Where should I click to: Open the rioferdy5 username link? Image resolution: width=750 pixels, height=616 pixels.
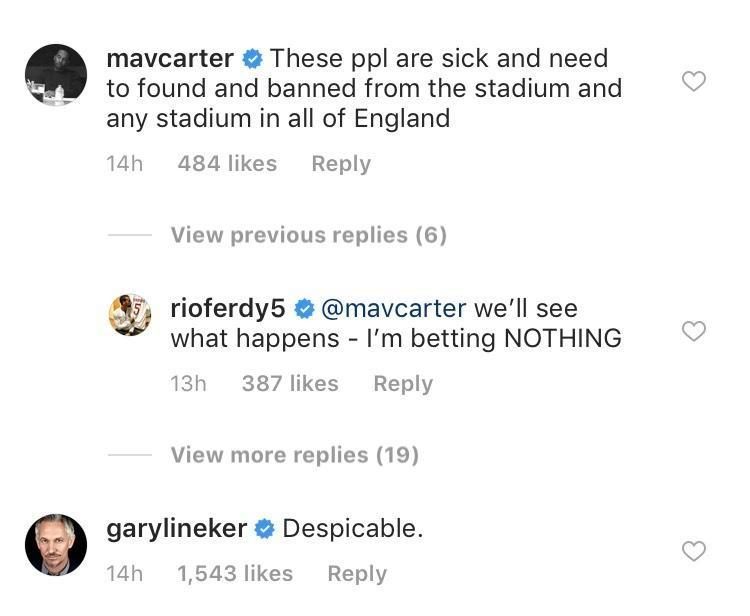point(228,308)
